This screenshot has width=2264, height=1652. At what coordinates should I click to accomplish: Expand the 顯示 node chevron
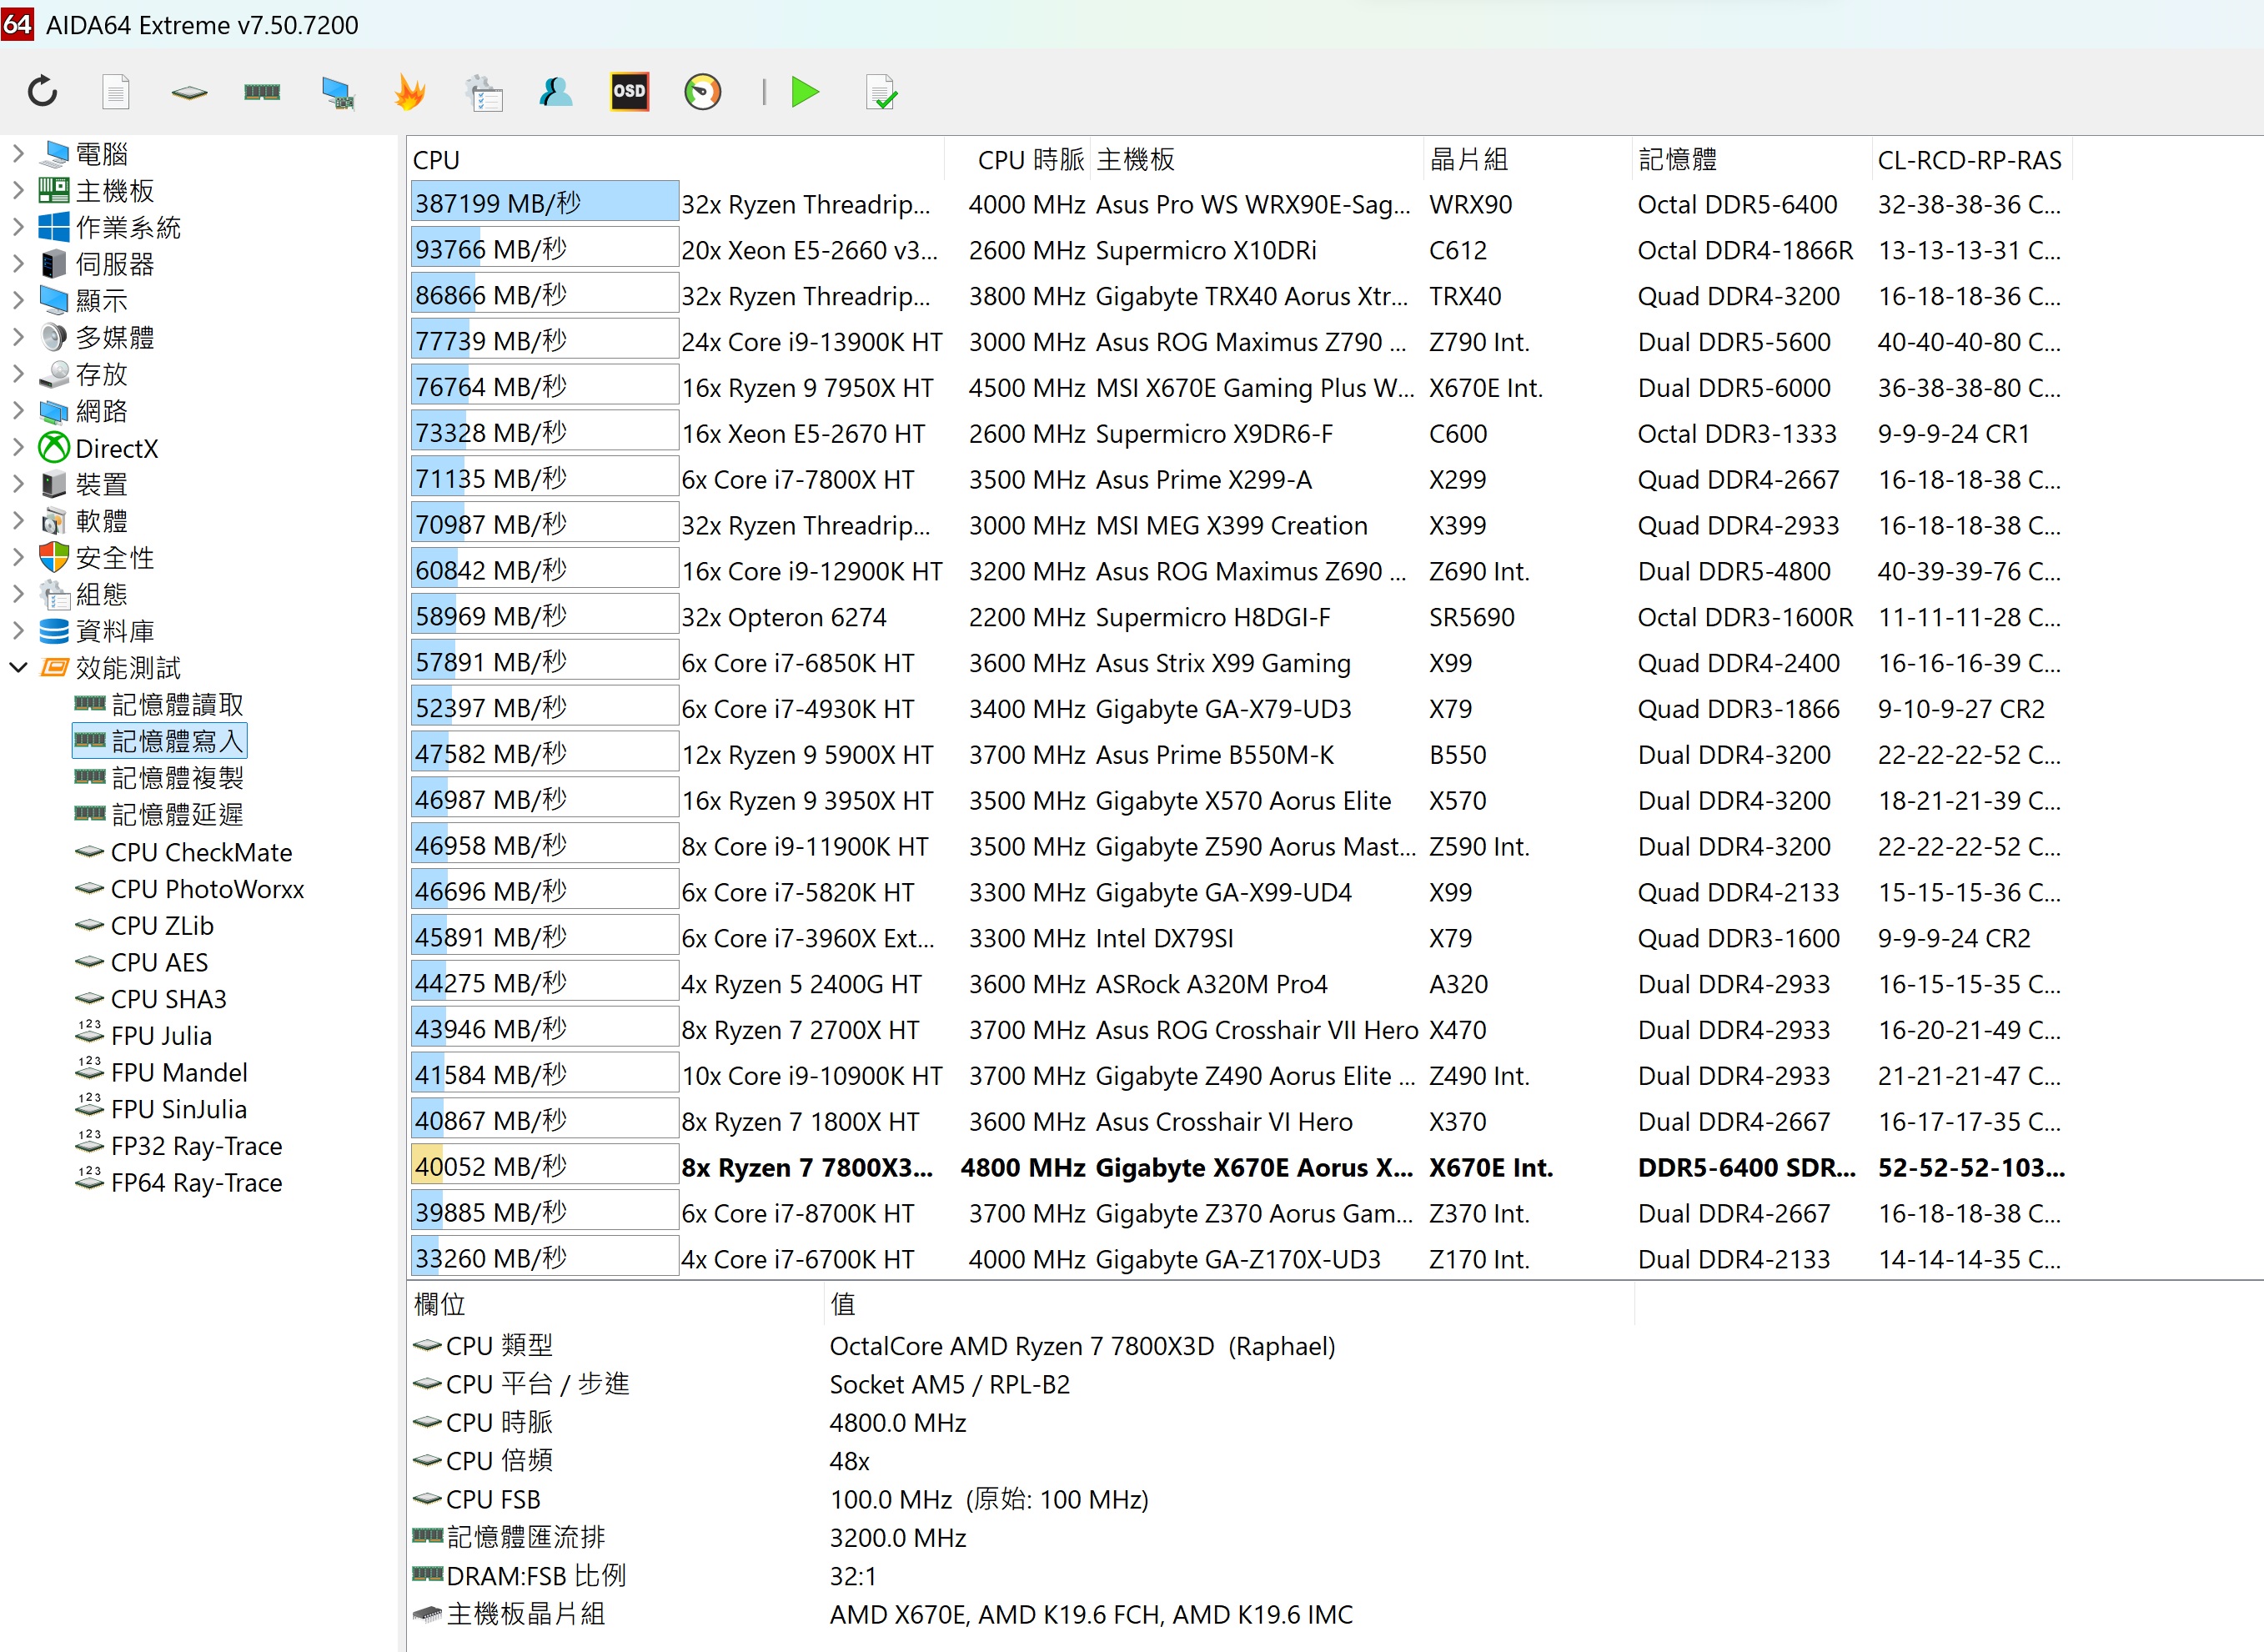click(18, 301)
